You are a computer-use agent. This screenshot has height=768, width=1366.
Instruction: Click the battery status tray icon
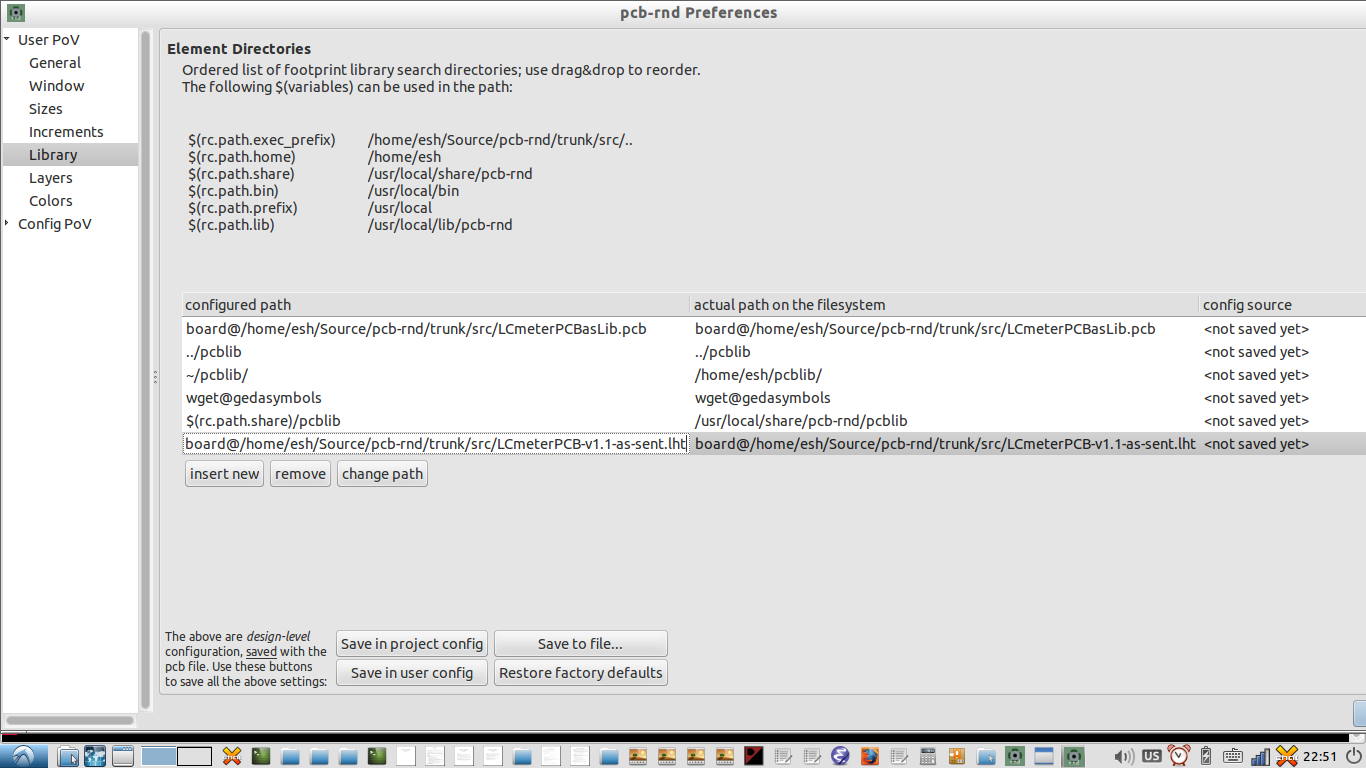click(x=1206, y=756)
